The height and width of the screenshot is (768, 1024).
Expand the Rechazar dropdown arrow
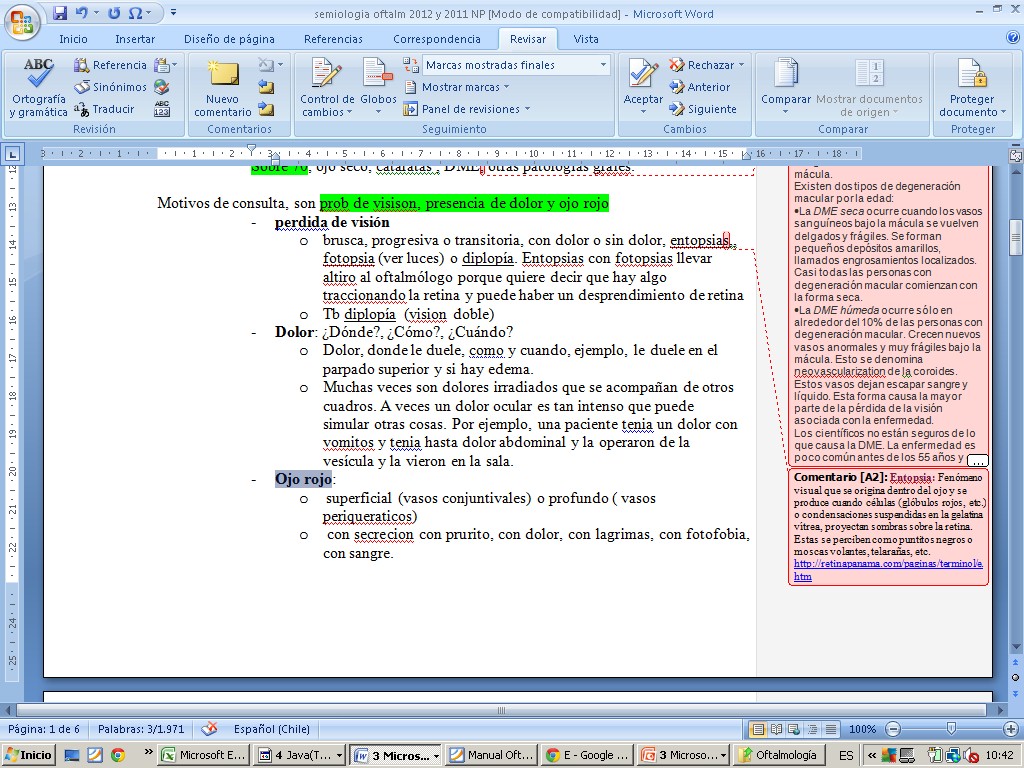pyautogui.click(x=741, y=65)
